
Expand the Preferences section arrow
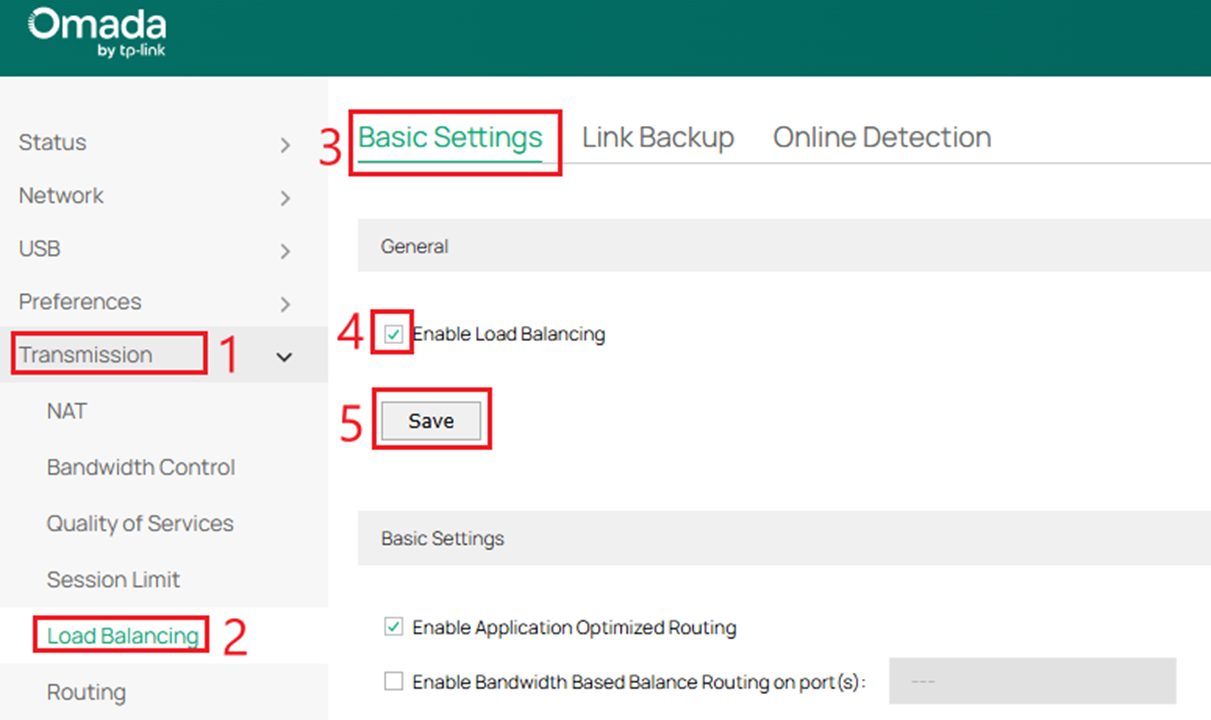[285, 304]
